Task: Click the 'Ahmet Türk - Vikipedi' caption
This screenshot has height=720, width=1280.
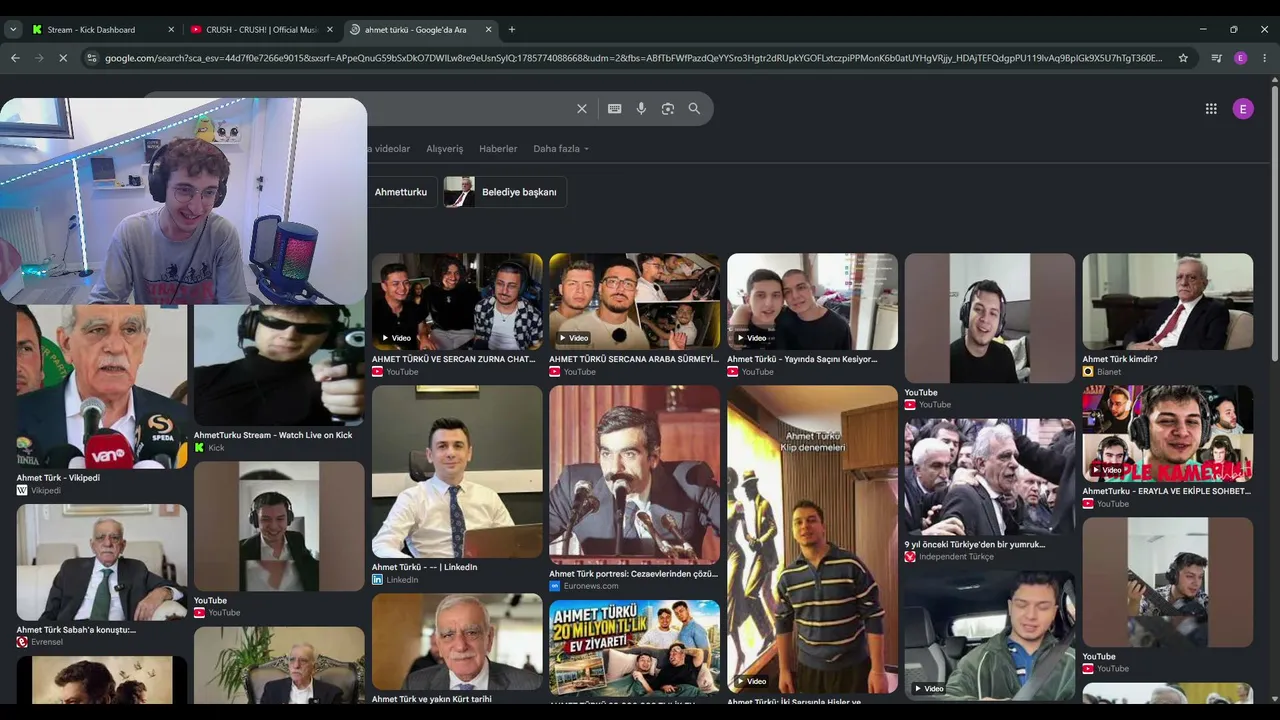Action: click(58, 478)
